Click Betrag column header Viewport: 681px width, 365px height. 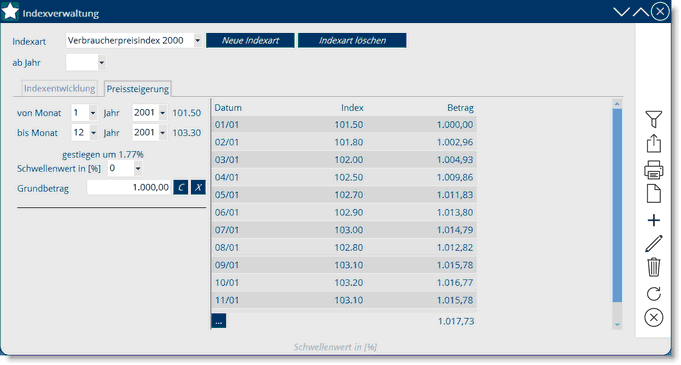click(460, 108)
